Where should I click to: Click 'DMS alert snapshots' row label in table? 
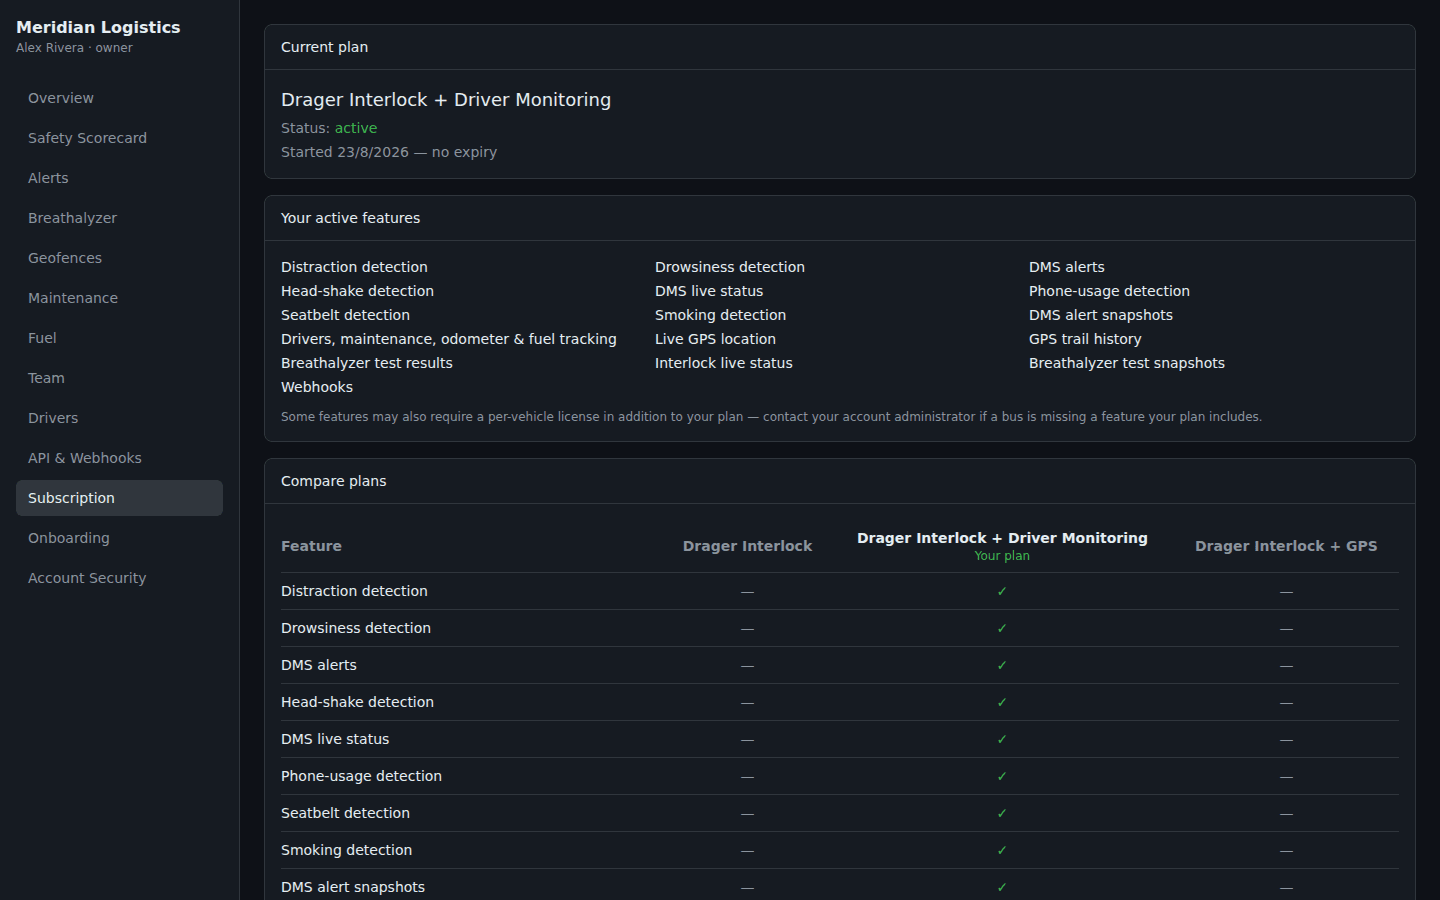point(353,887)
